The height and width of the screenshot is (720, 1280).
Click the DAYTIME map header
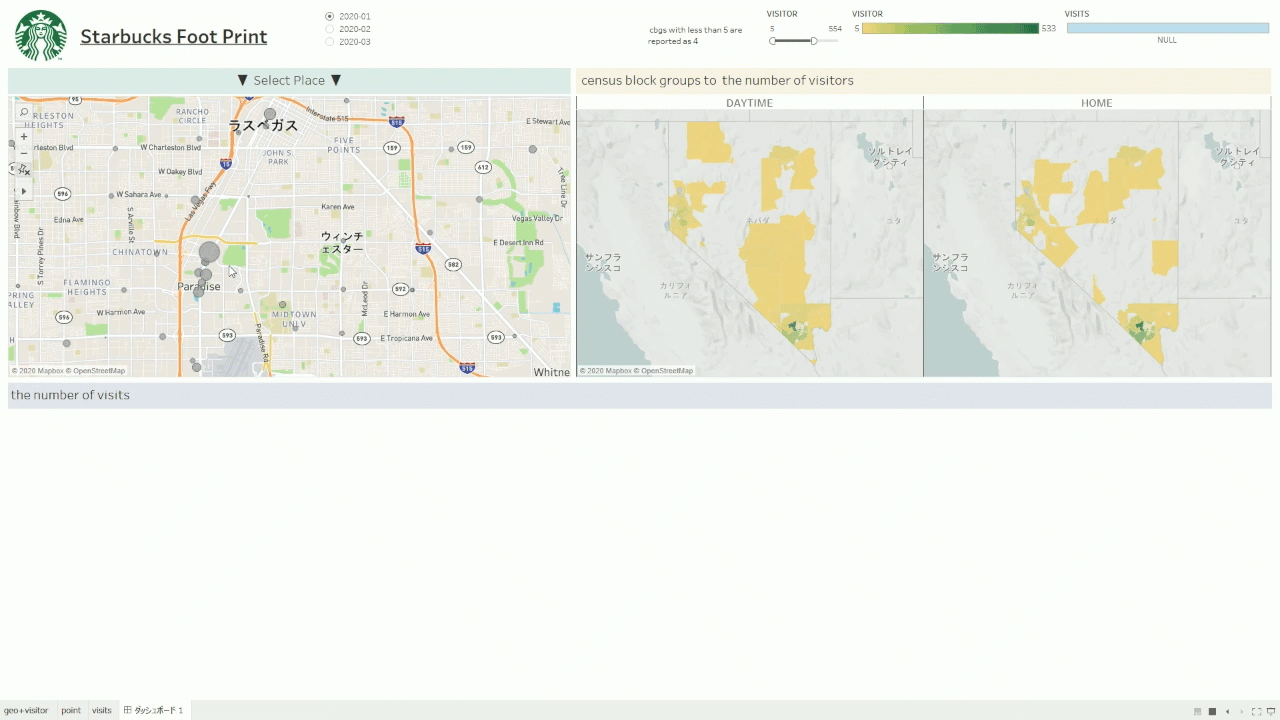tap(749, 103)
